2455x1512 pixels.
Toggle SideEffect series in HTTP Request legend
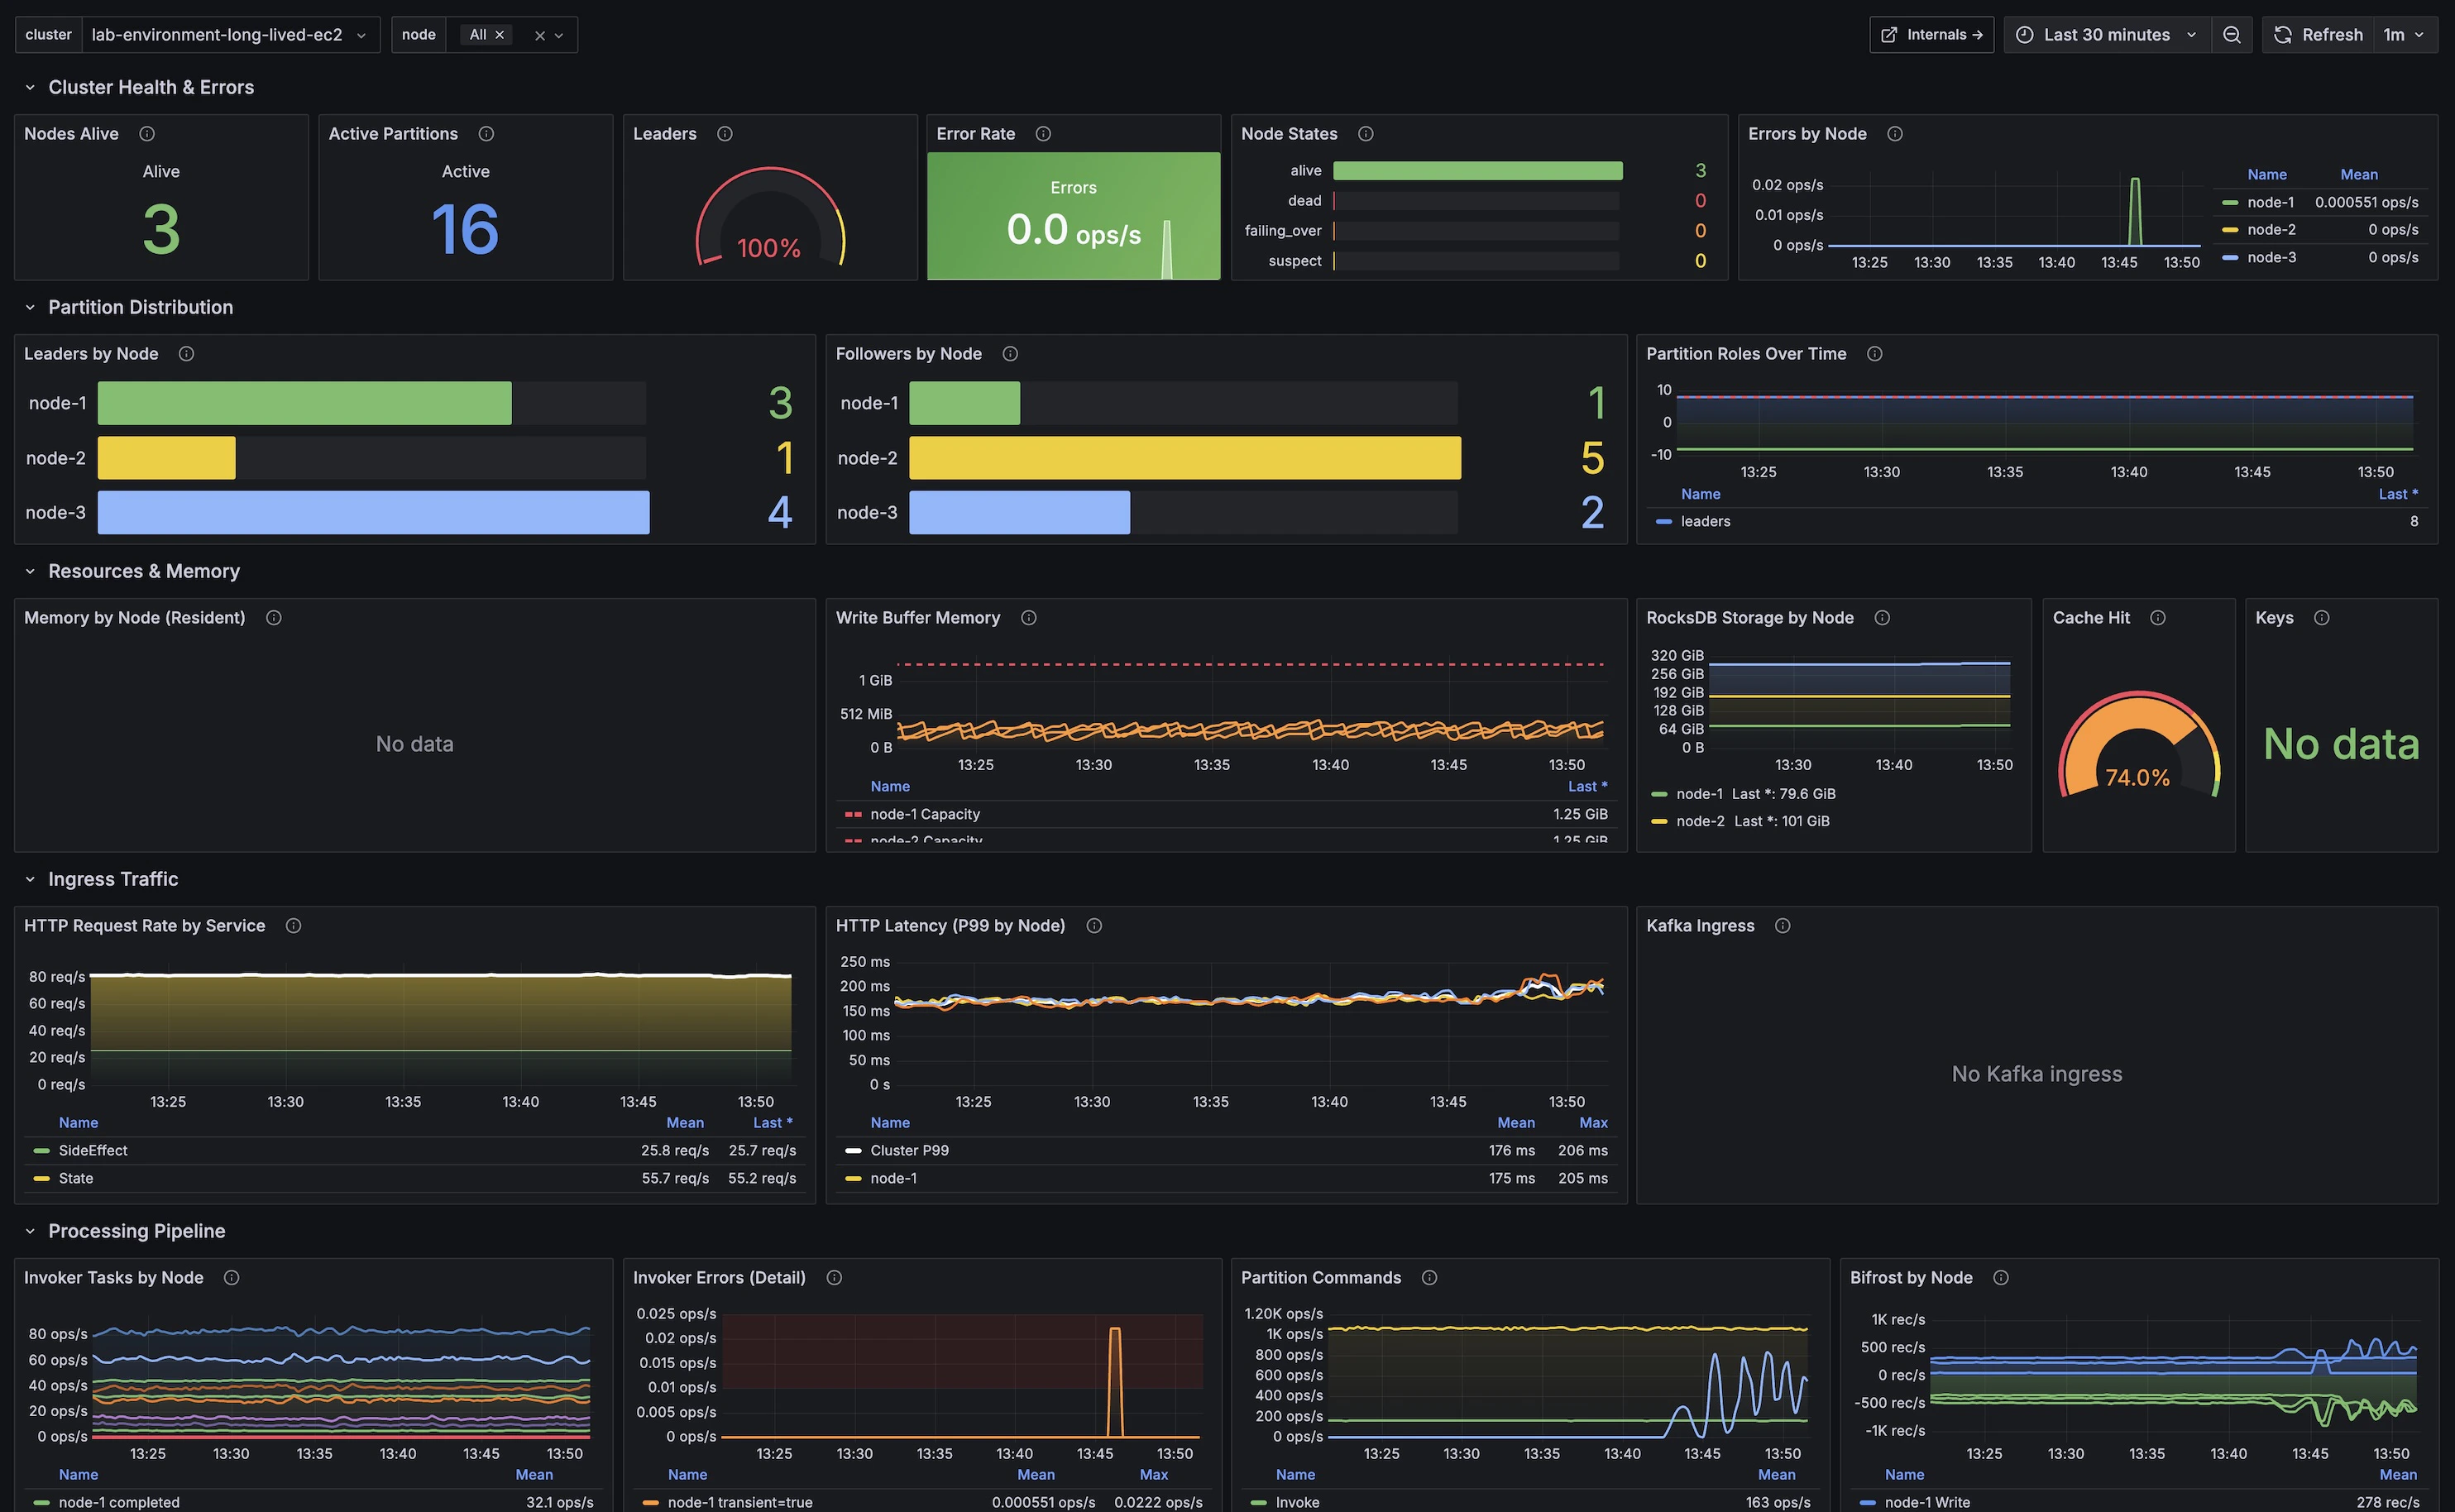[x=93, y=1151]
